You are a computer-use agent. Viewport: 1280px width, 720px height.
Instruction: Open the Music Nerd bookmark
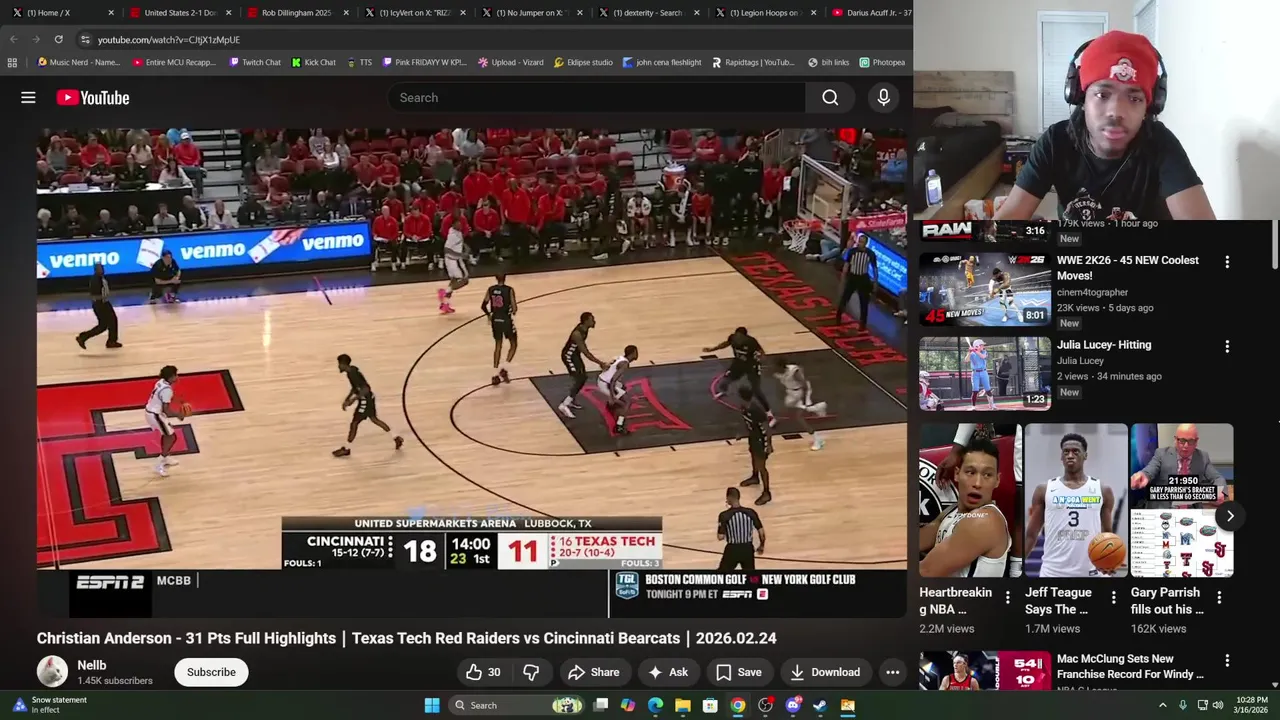click(x=78, y=62)
